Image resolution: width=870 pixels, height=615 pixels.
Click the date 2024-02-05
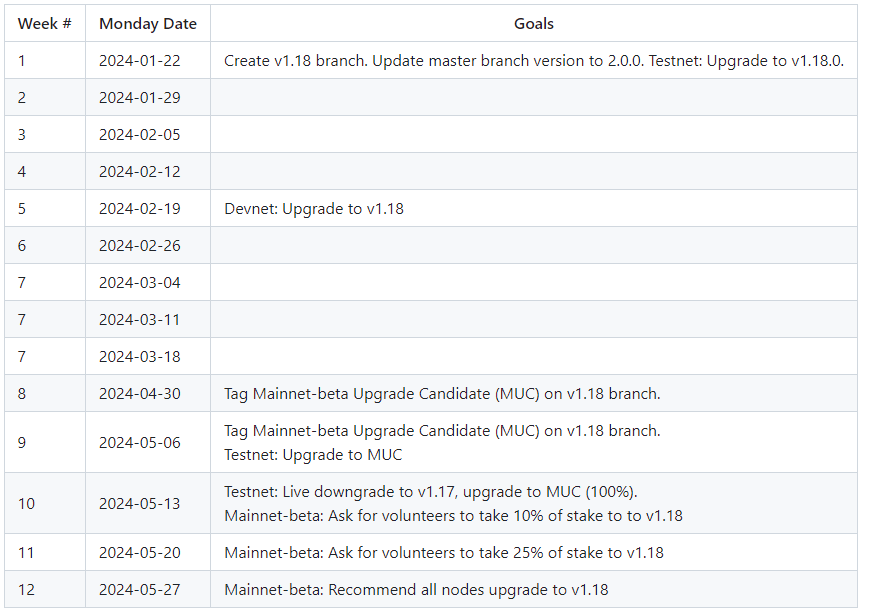click(x=139, y=134)
